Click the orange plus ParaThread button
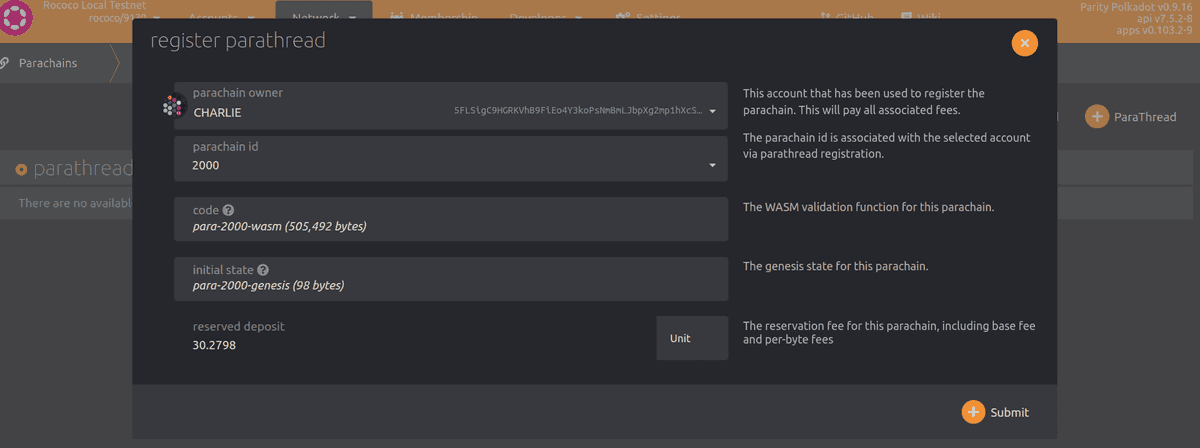The image size is (1200, 448). pyautogui.click(x=1131, y=117)
